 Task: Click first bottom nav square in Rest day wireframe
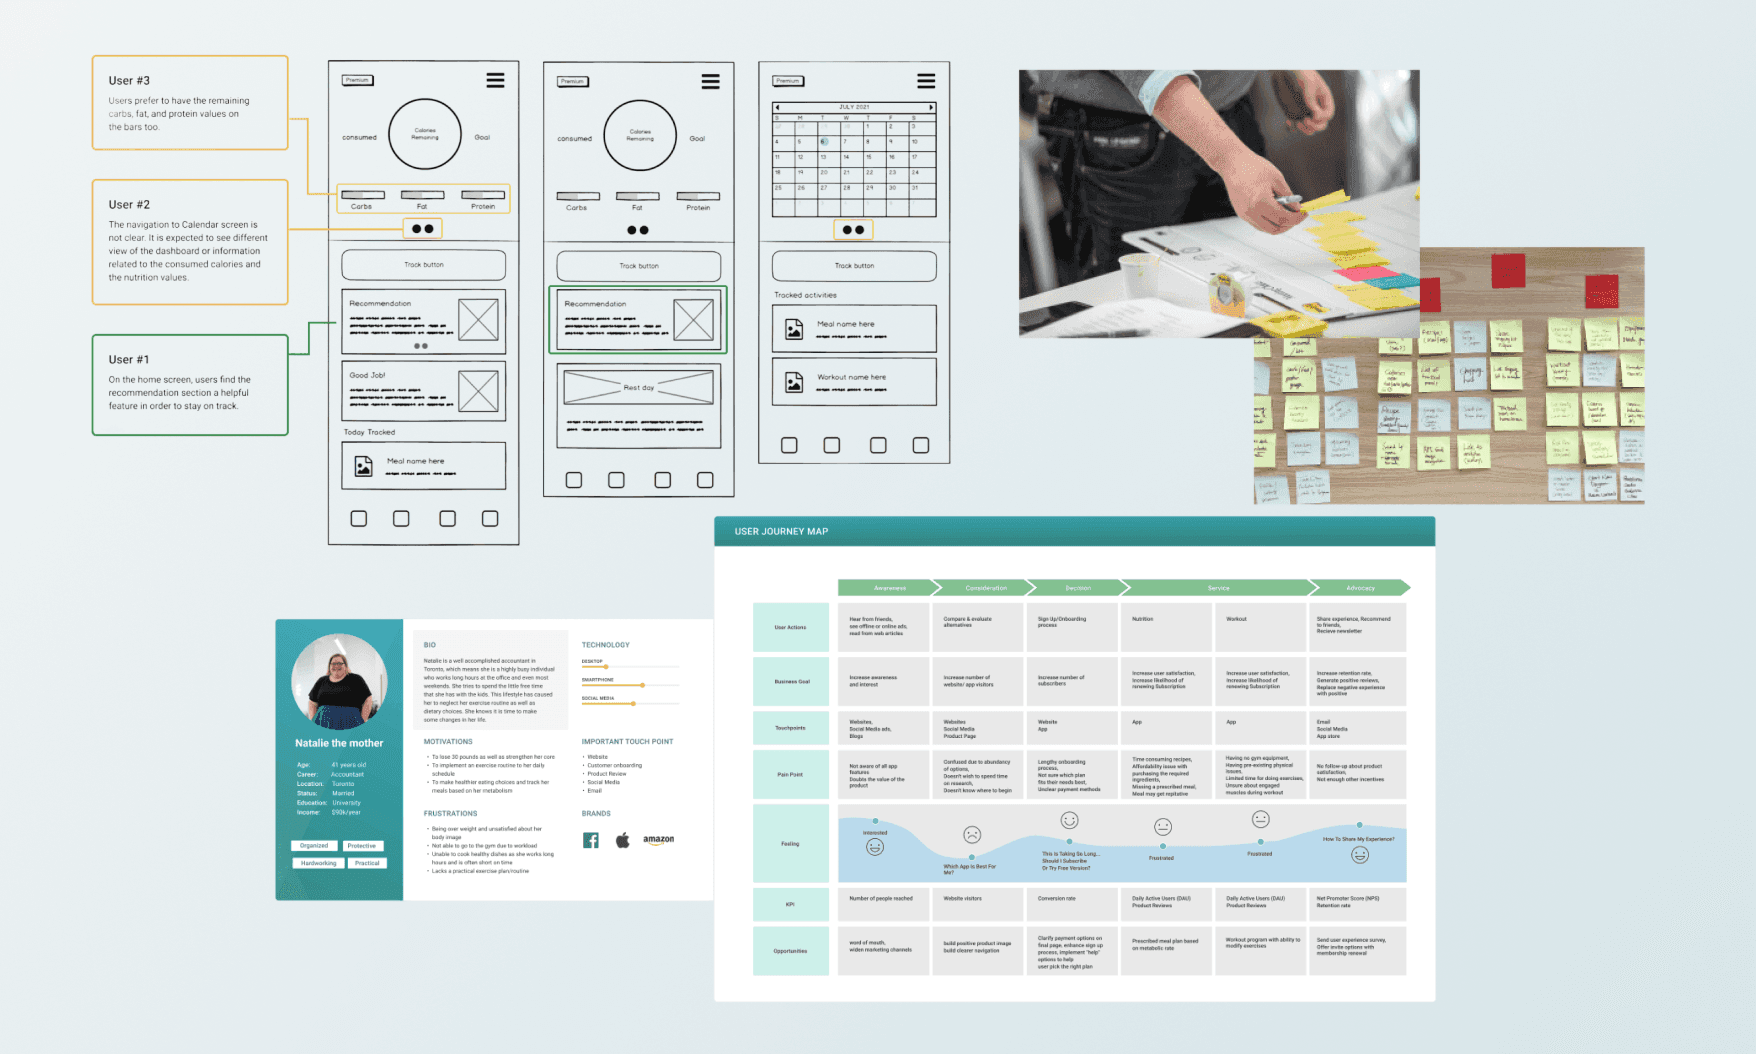(574, 480)
